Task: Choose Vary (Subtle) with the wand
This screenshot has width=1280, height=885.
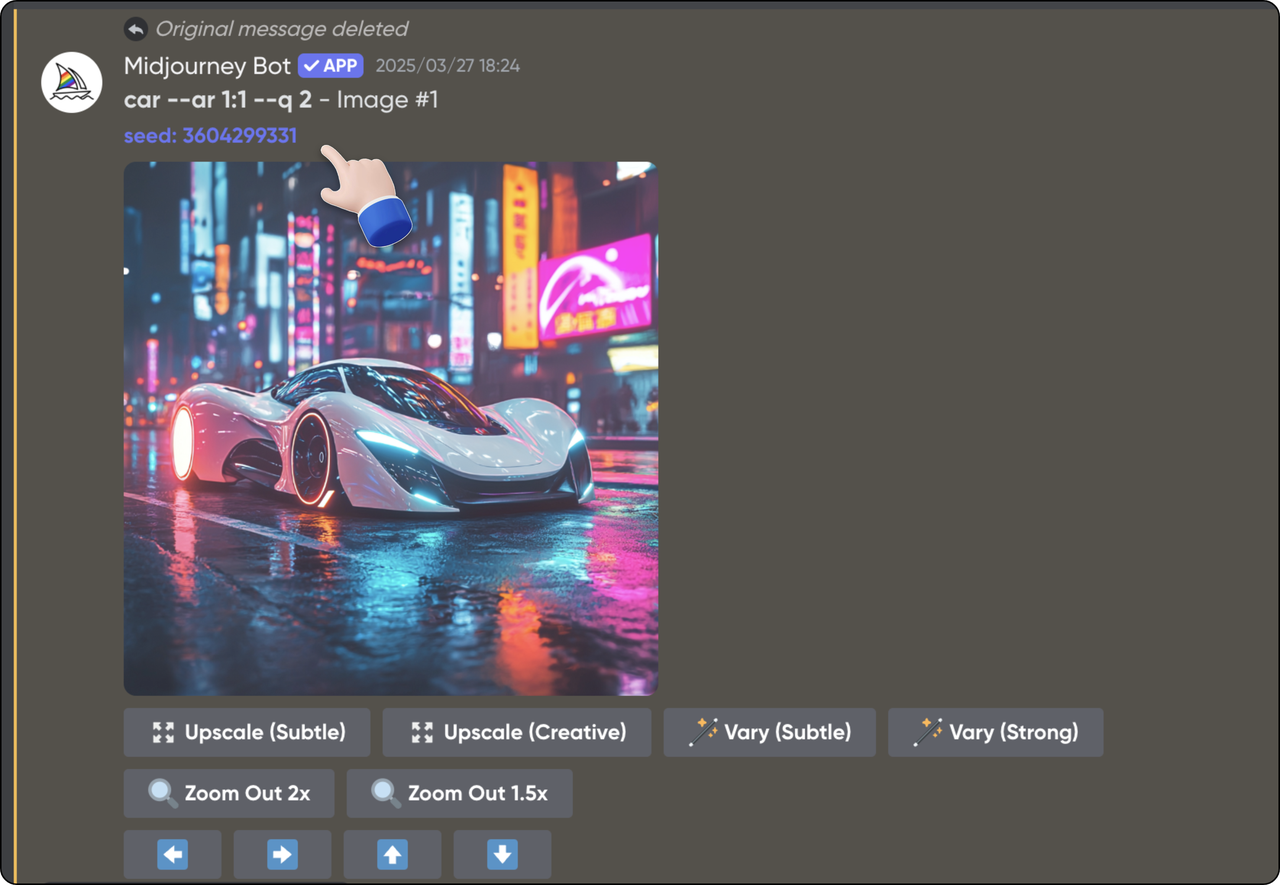Action: [770, 732]
